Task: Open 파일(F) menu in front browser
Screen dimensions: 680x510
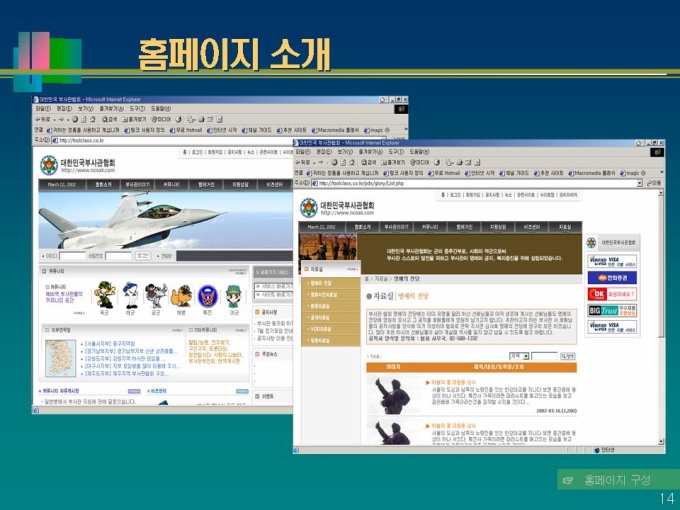Action: 303,152
